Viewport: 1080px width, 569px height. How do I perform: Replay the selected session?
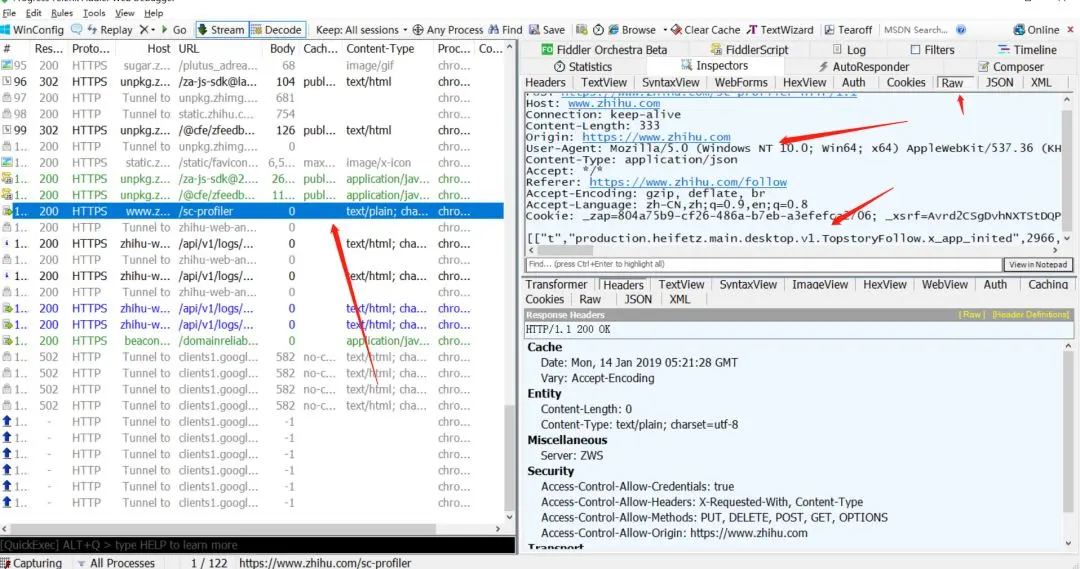(x=110, y=30)
